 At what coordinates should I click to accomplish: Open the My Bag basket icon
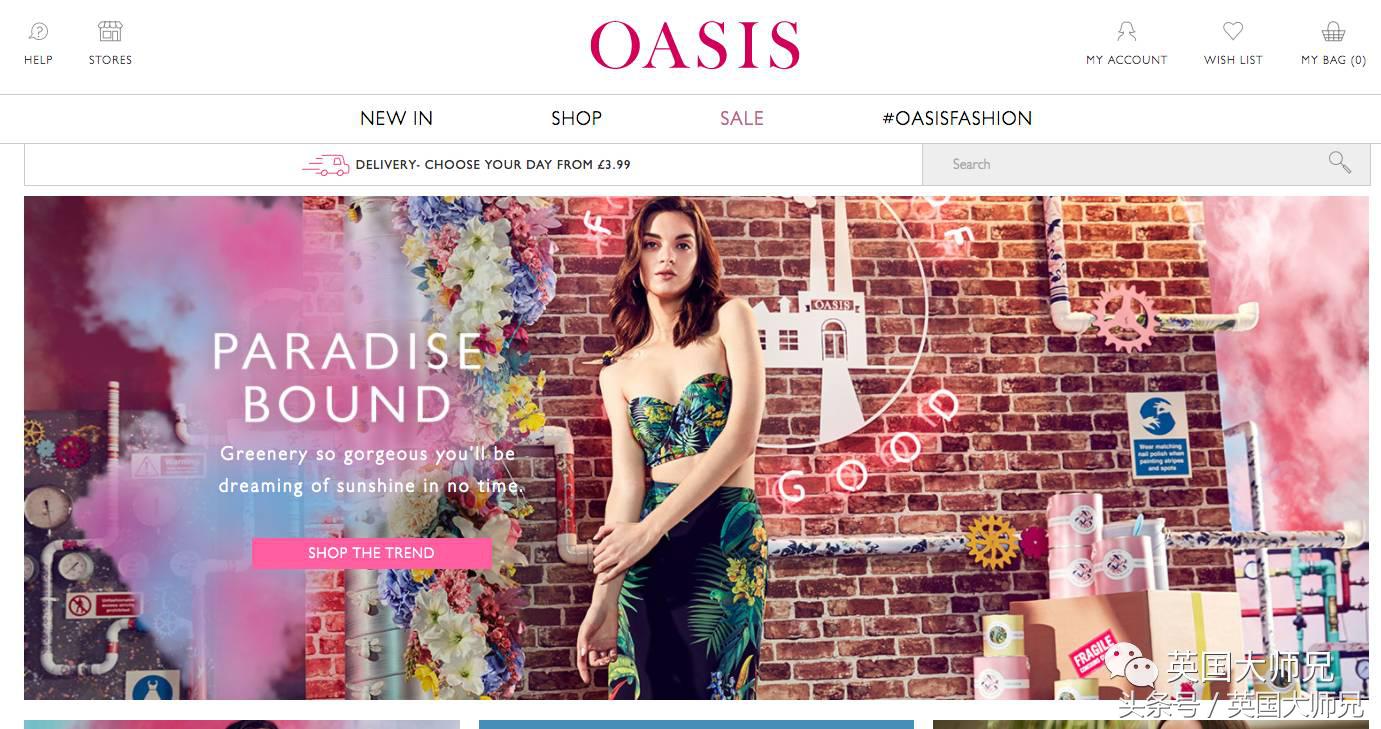click(x=1333, y=32)
